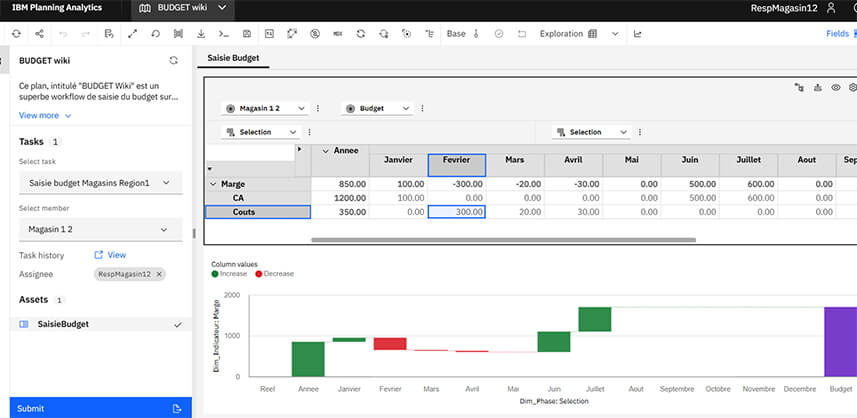Open the Select task dropdown
This screenshot has height=418, width=857.
coord(101,183)
